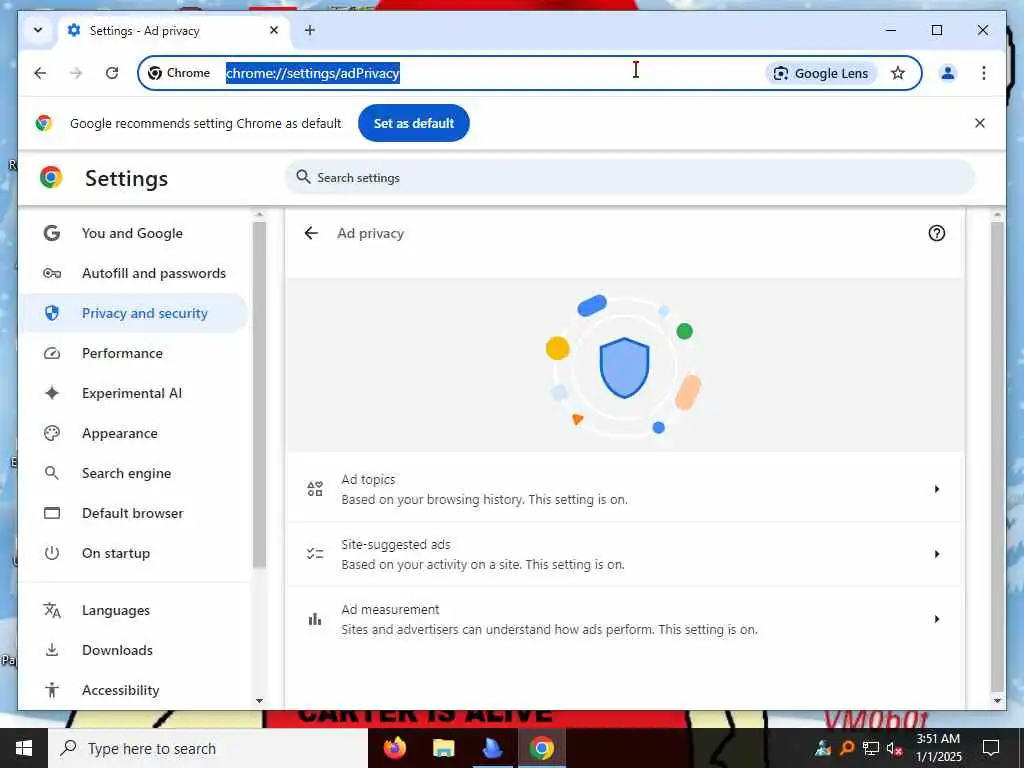The image size is (1024, 768).
Task: Click the key icon beside Autofill
Action: pos(52,273)
